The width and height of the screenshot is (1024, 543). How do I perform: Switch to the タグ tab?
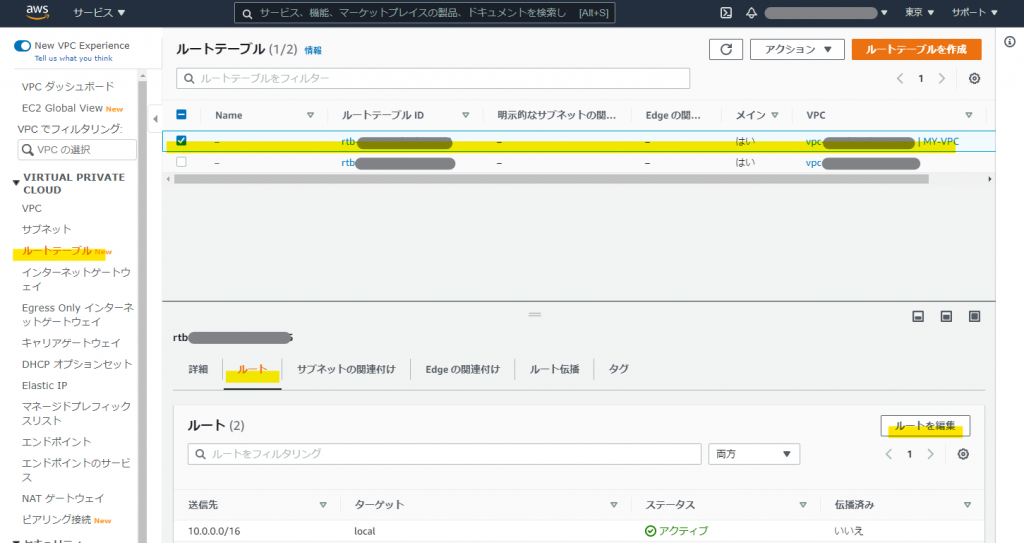point(618,369)
